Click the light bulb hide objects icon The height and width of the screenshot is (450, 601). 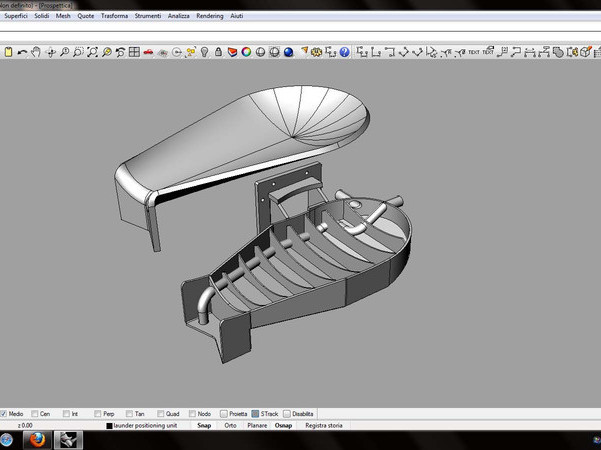point(204,52)
